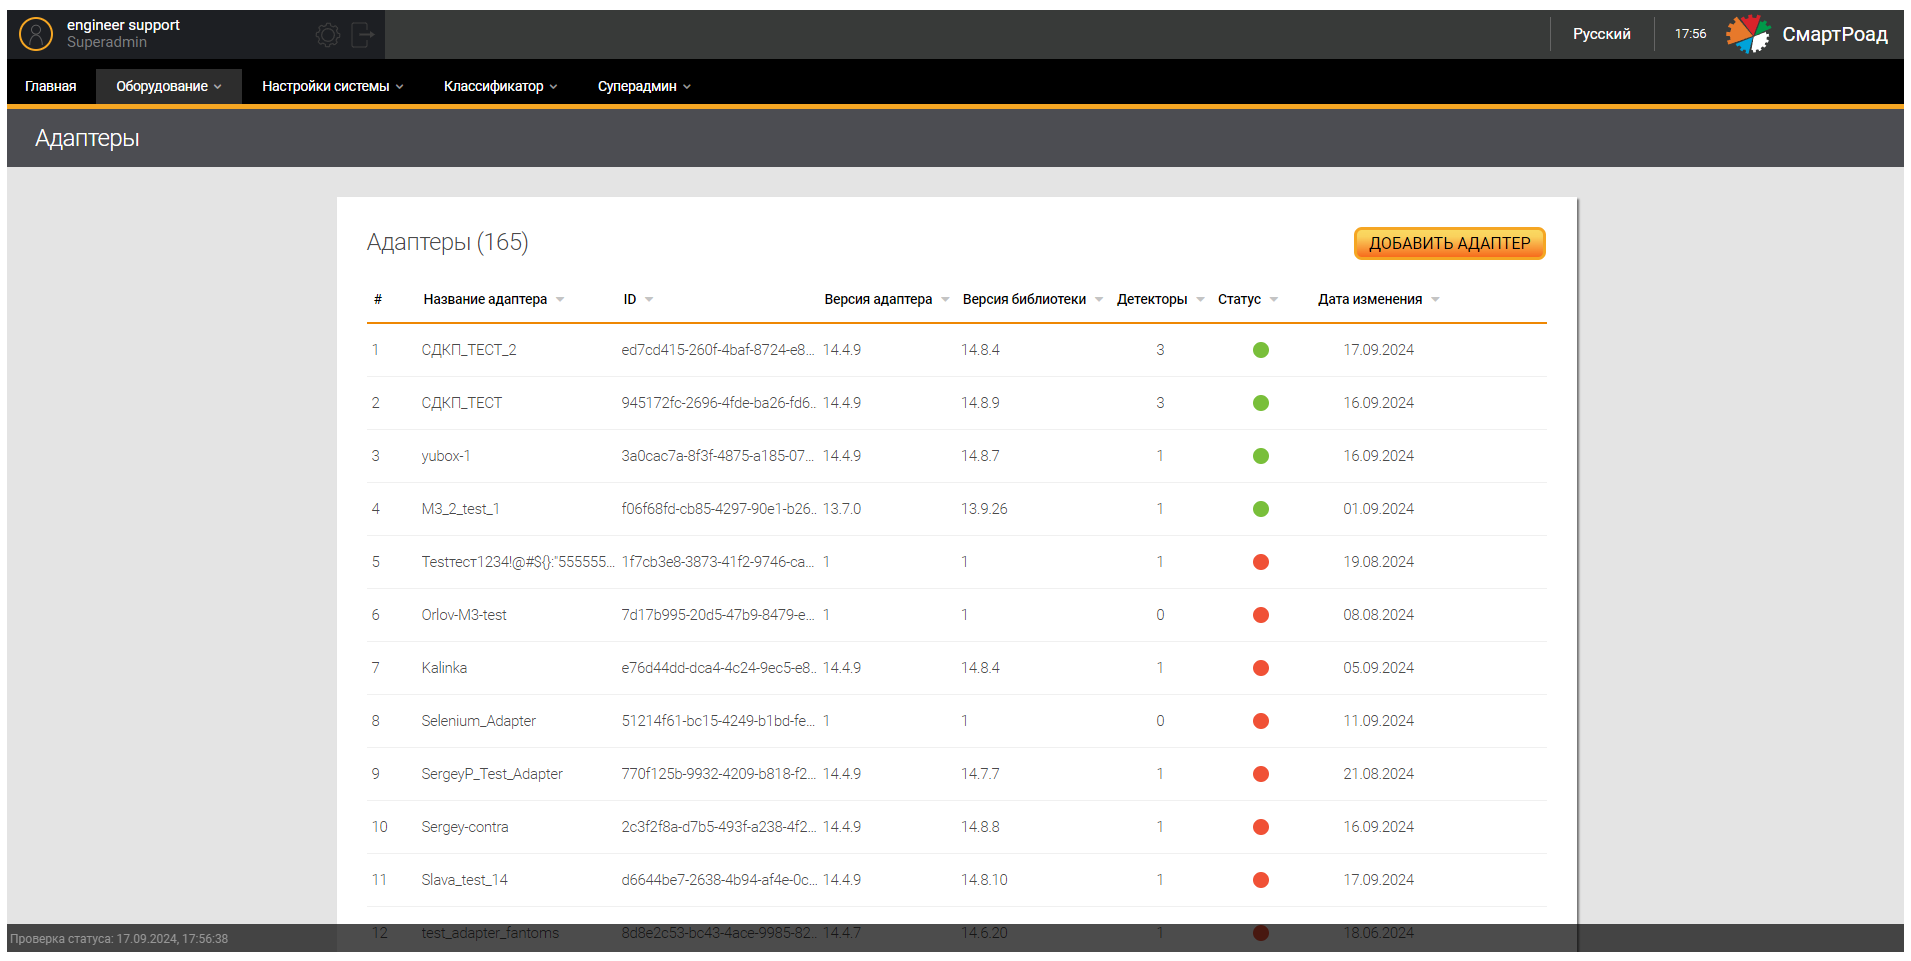Click the logout icon in header
This screenshot has width=1911, height=961.
tap(363, 36)
